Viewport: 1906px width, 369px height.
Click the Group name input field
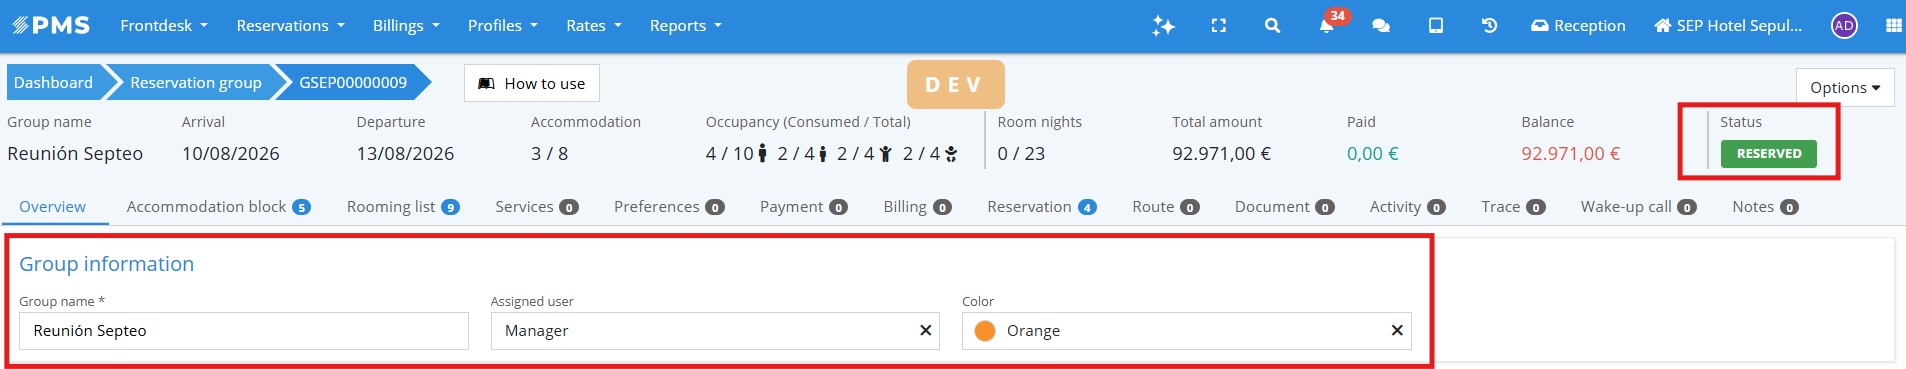click(x=244, y=331)
